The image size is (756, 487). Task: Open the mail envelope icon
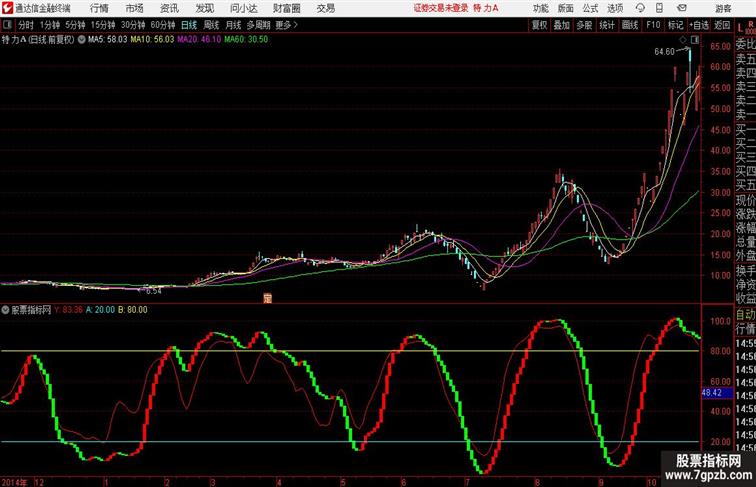coord(682,8)
